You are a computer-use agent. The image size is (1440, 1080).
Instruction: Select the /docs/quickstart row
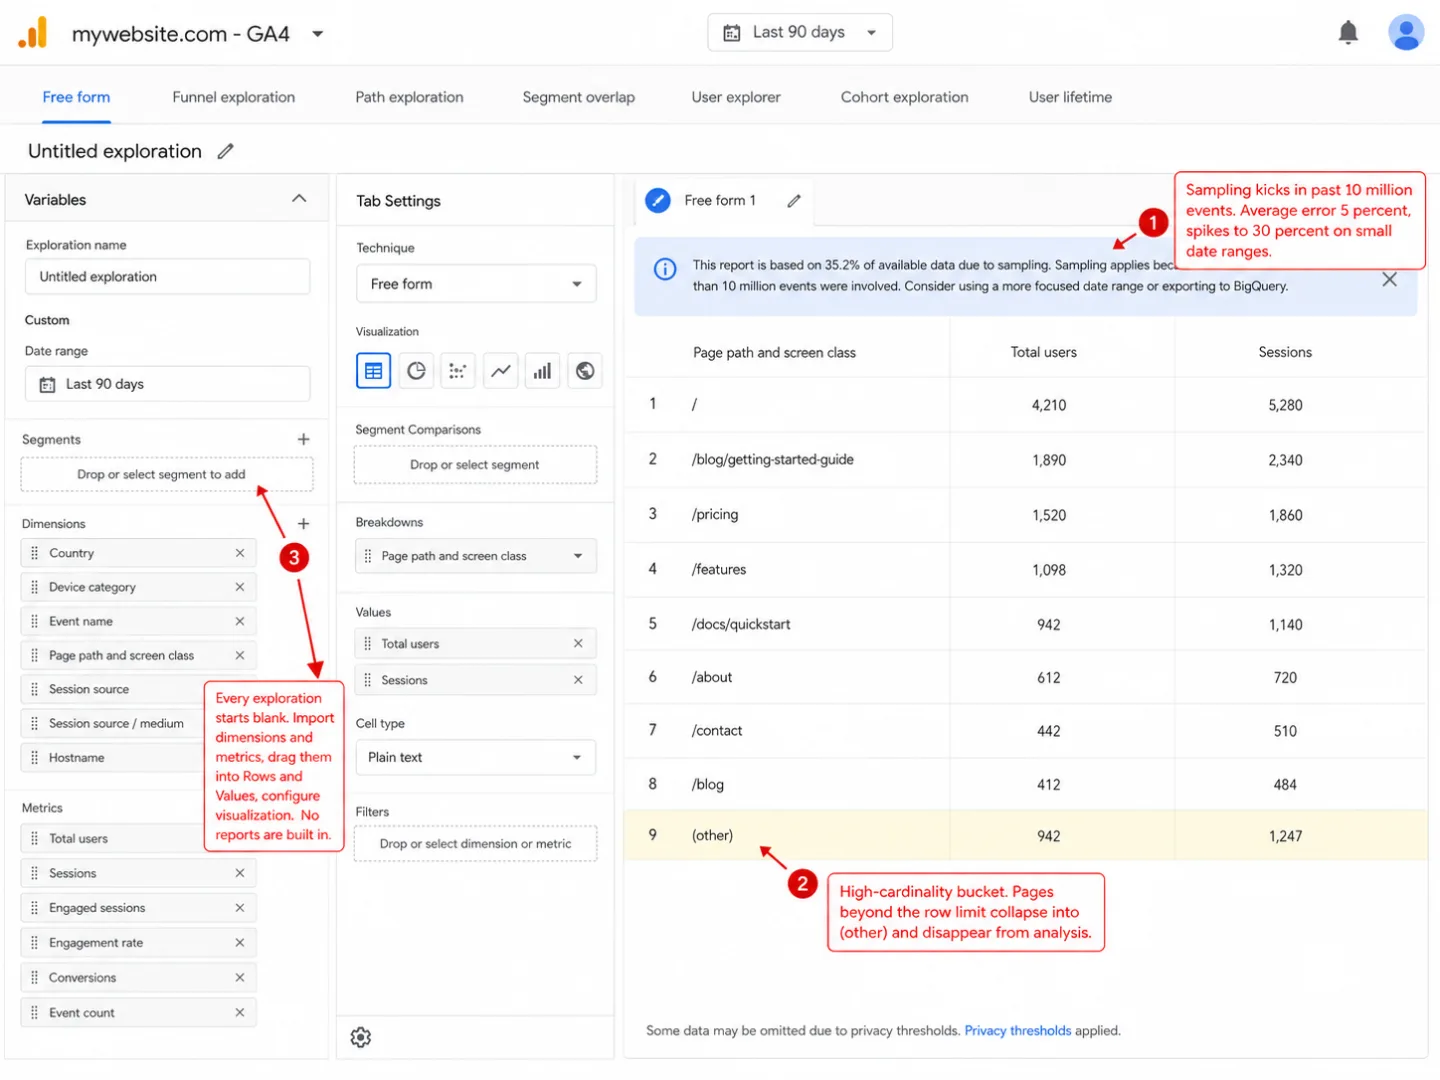1026,624
